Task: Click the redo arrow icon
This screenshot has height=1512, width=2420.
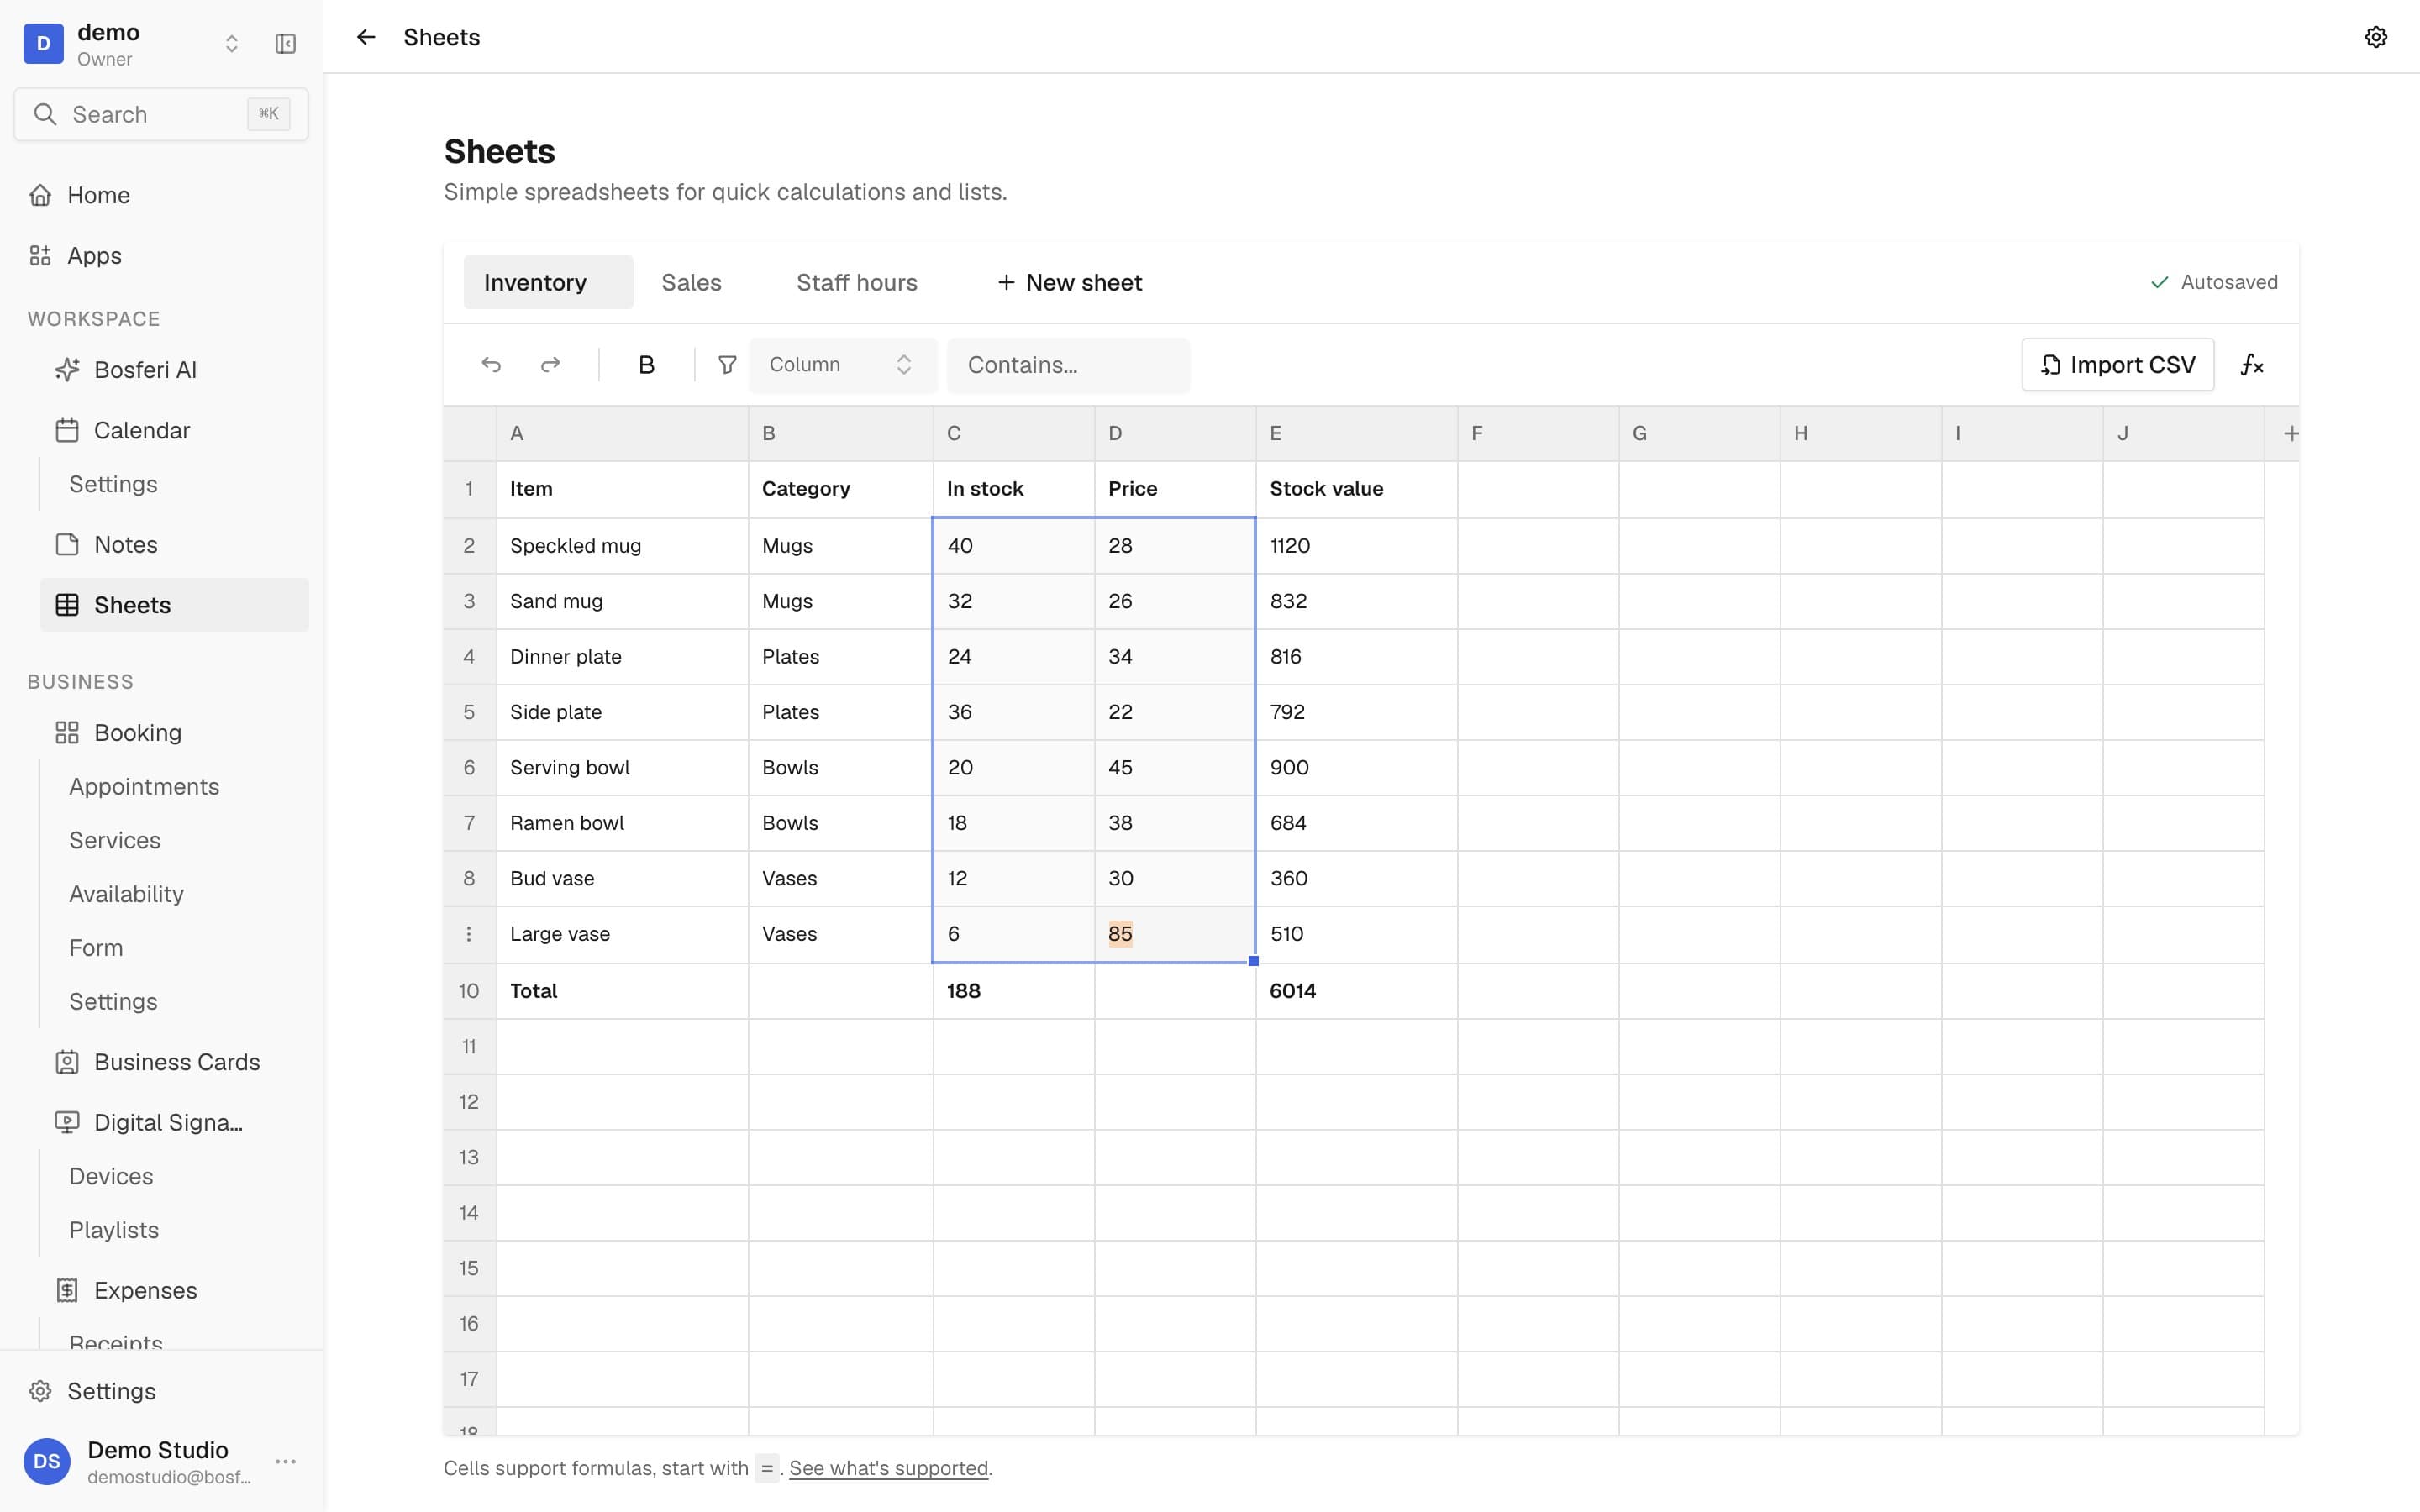Action: click(550, 365)
